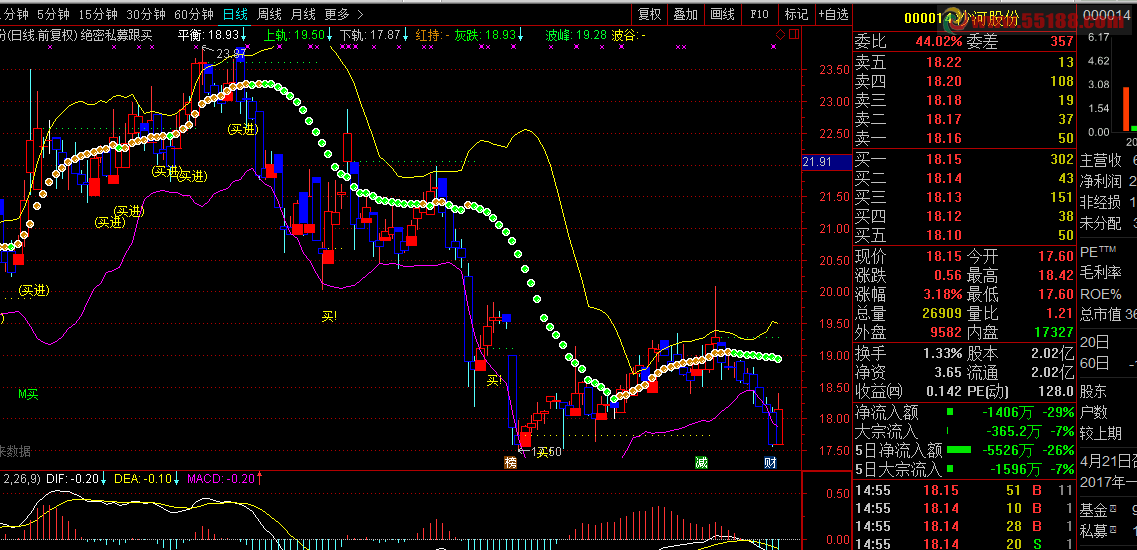Click the 买四 18.12 order row
Screen dimensions: 1137x550
point(965,216)
